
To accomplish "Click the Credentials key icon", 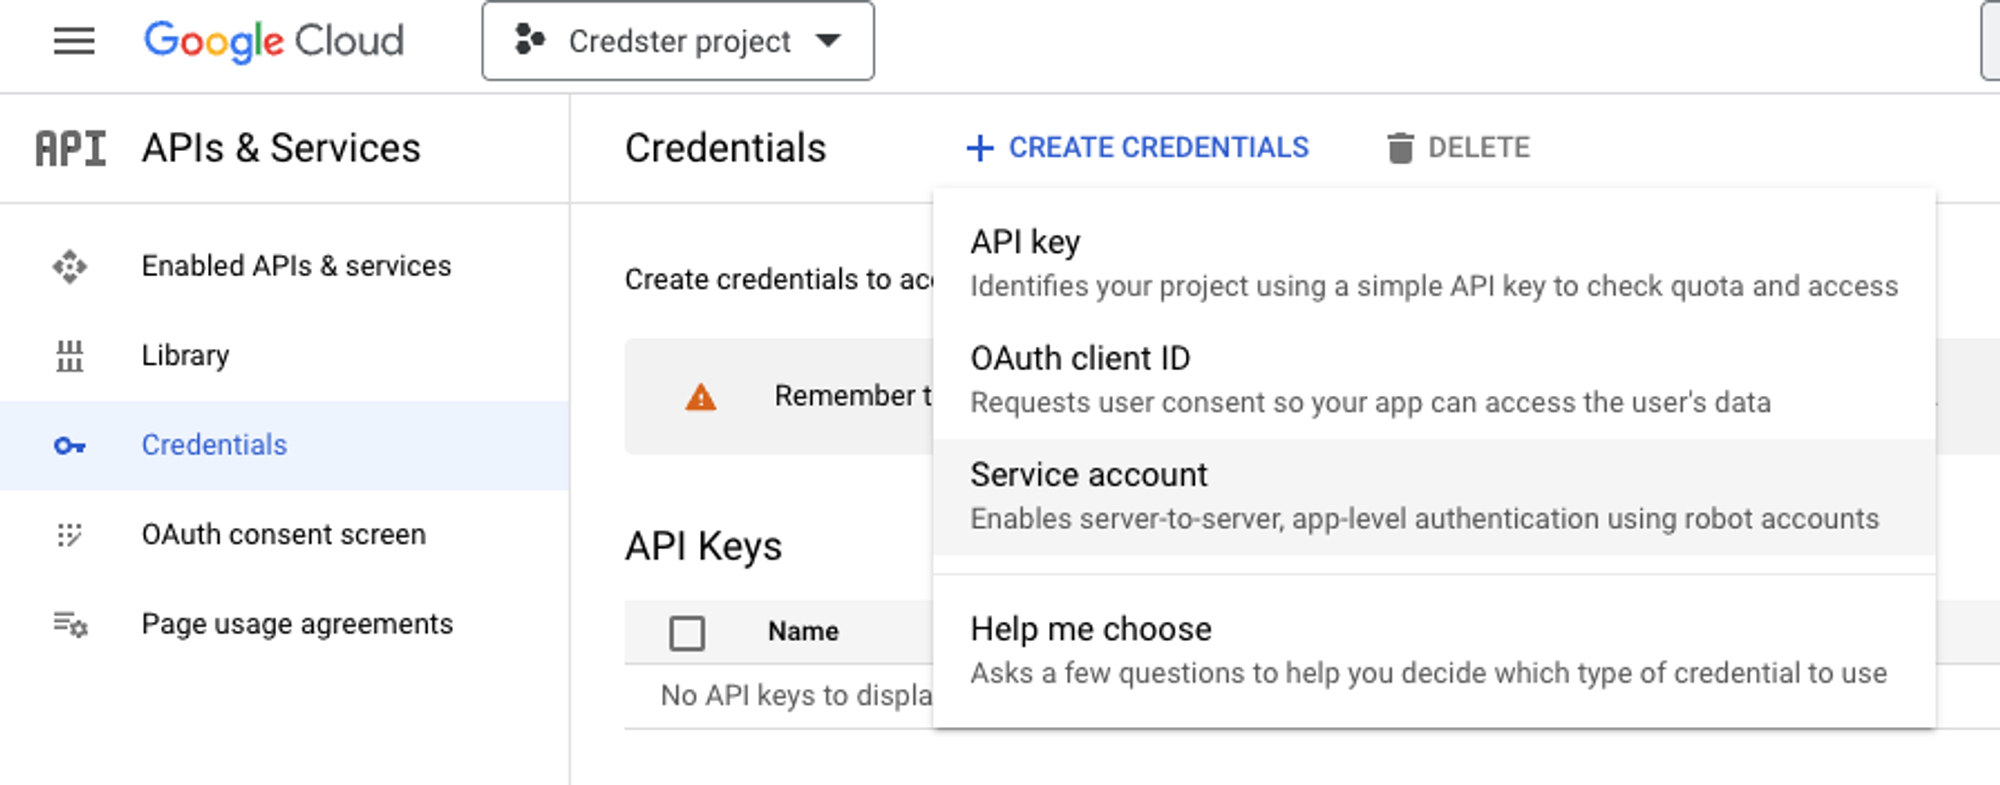I will (70, 445).
